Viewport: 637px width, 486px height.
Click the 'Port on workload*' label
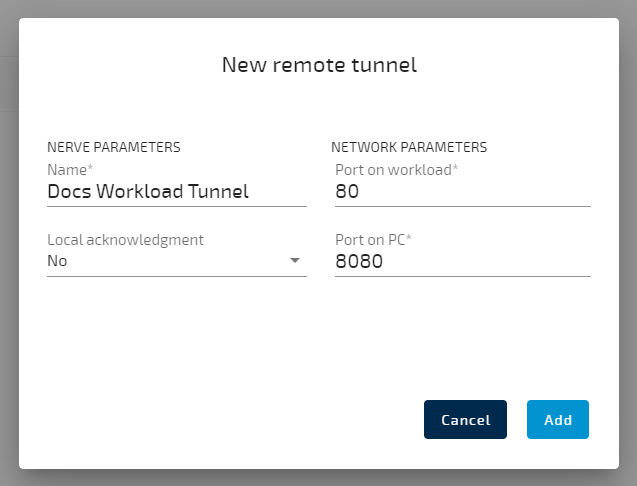396,169
